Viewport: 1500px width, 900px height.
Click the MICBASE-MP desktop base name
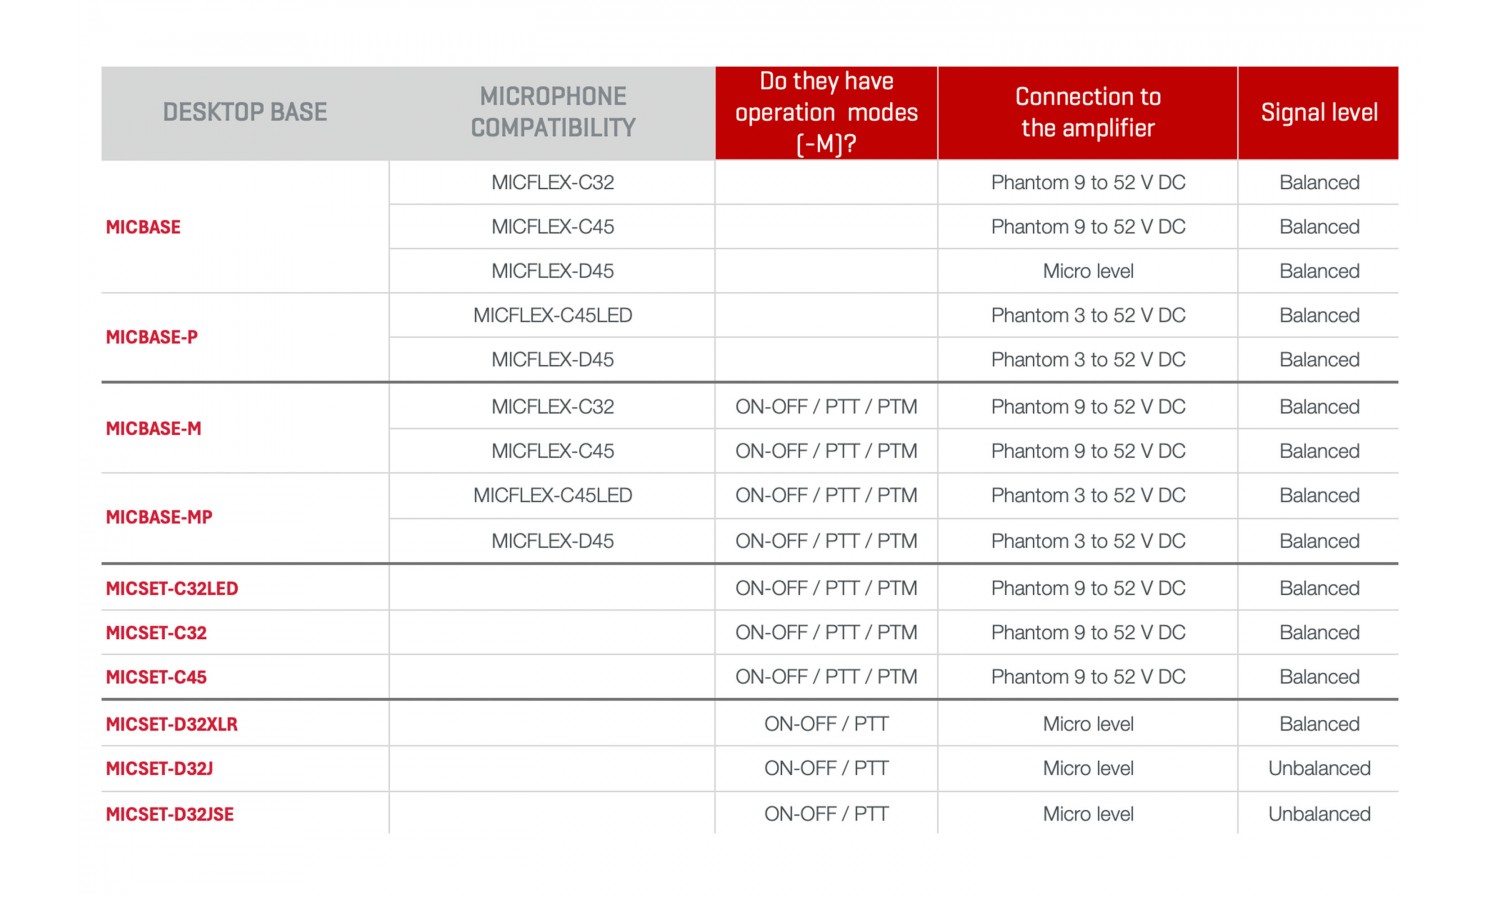click(x=159, y=517)
